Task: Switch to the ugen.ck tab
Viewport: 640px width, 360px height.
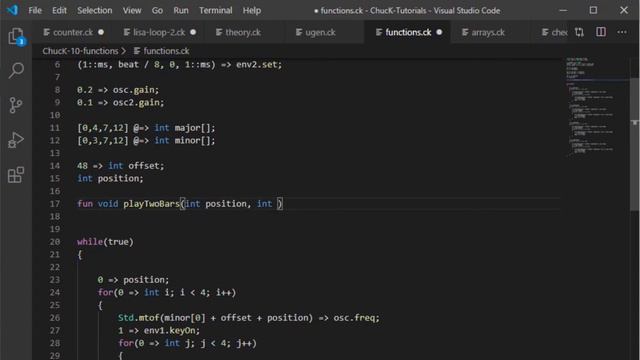Action: pos(320,32)
